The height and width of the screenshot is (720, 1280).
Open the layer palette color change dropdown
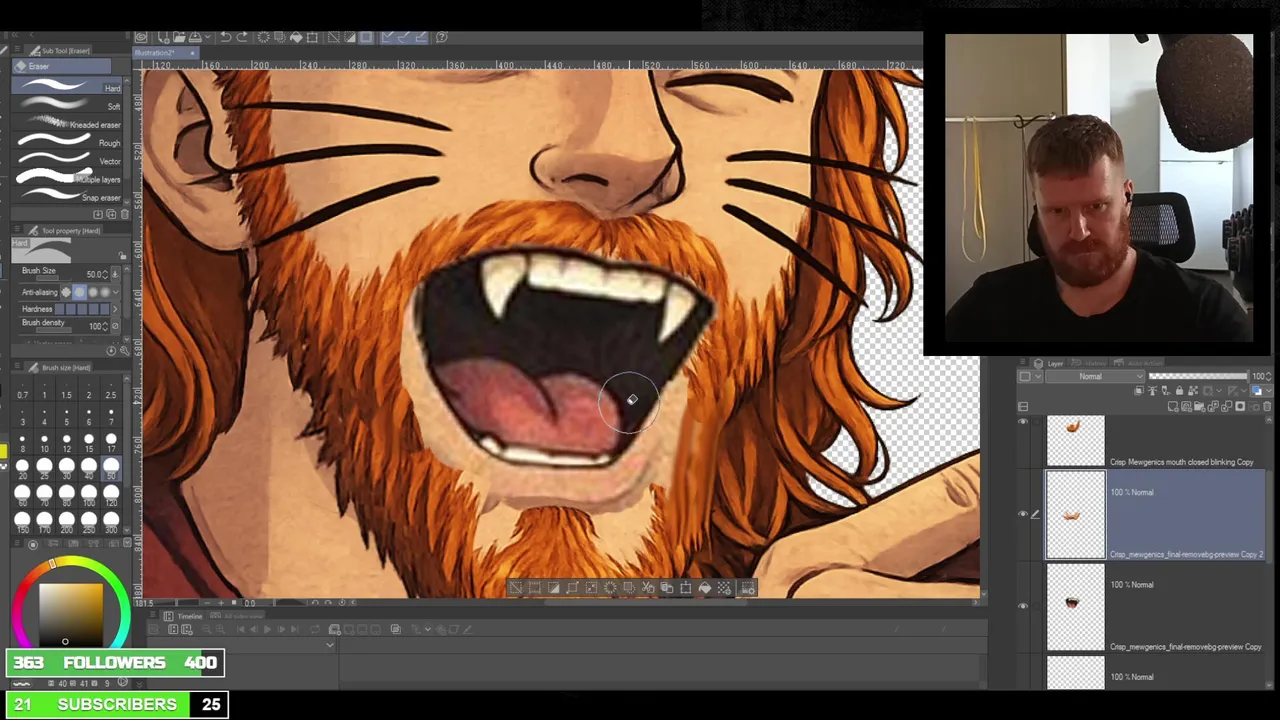point(1038,377)
